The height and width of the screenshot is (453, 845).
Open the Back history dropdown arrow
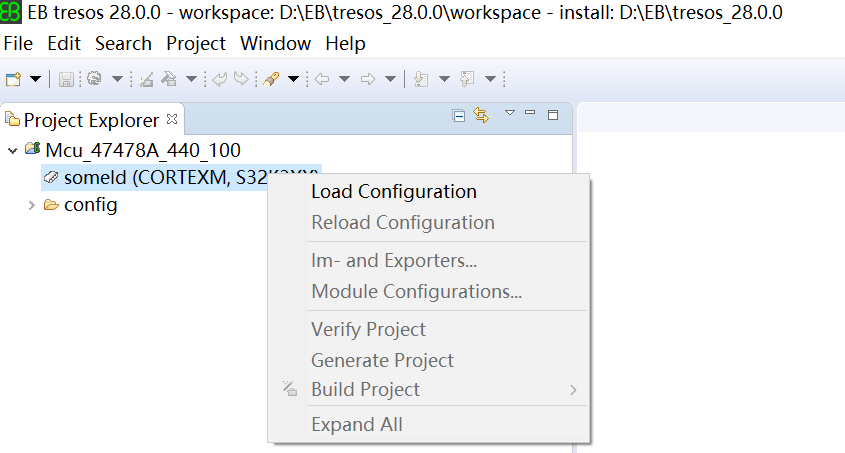[344, 80]
